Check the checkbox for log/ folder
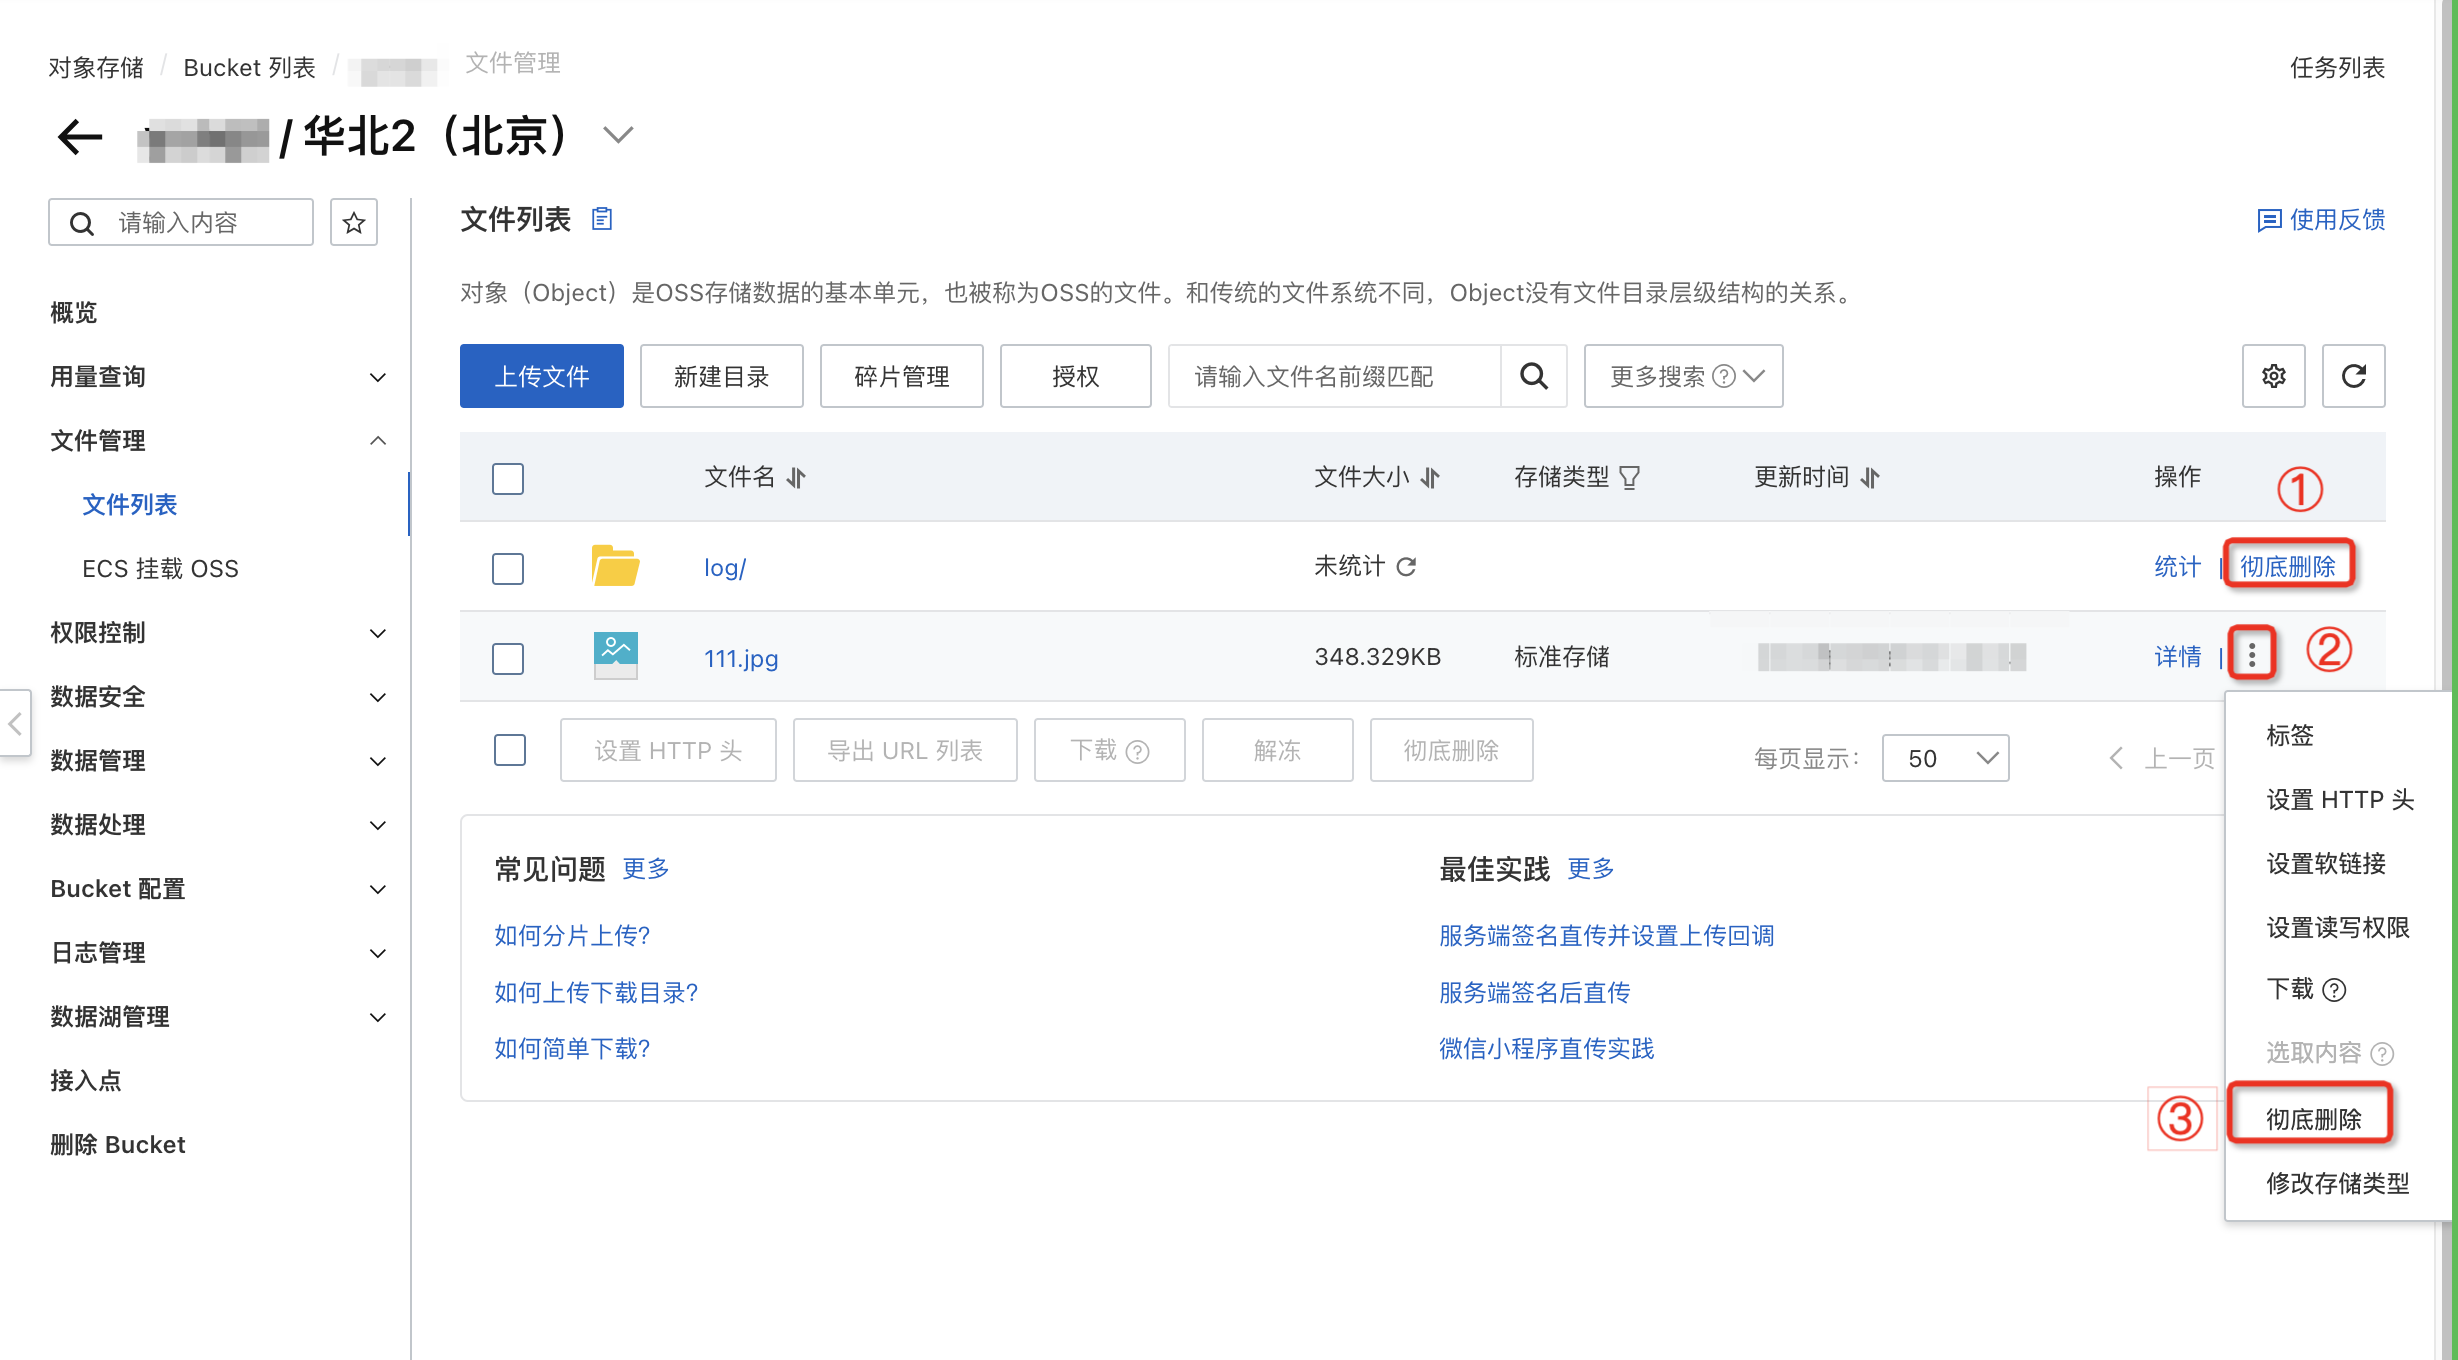Screen dimensions: 2458x1360 [x=508, y=568]
